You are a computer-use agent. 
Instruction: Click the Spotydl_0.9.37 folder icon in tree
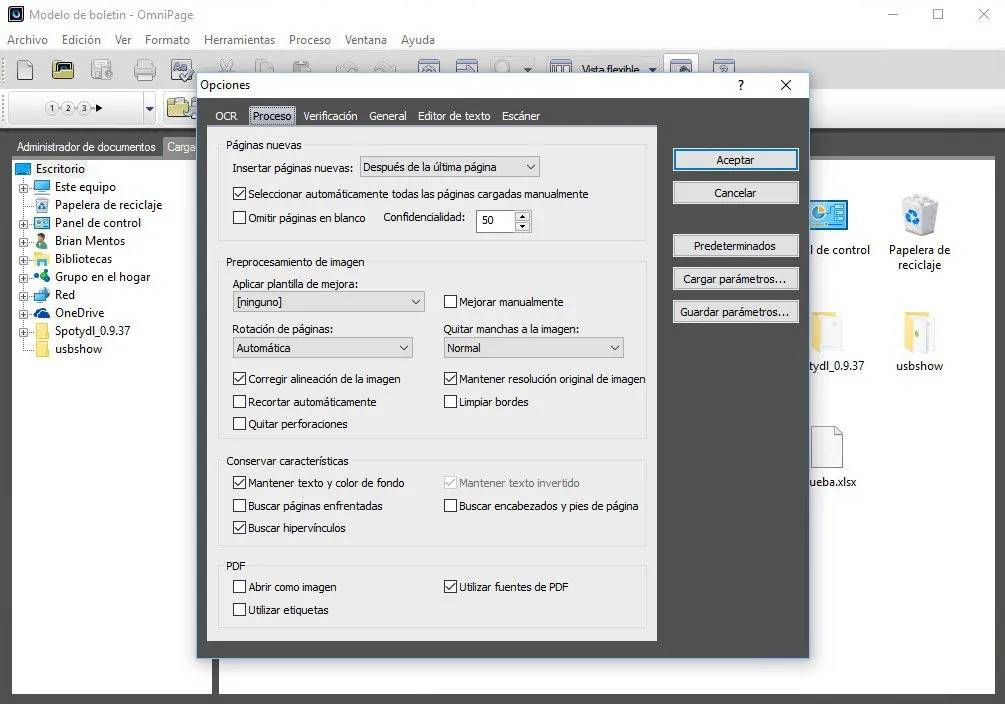(x=42, y=331)
